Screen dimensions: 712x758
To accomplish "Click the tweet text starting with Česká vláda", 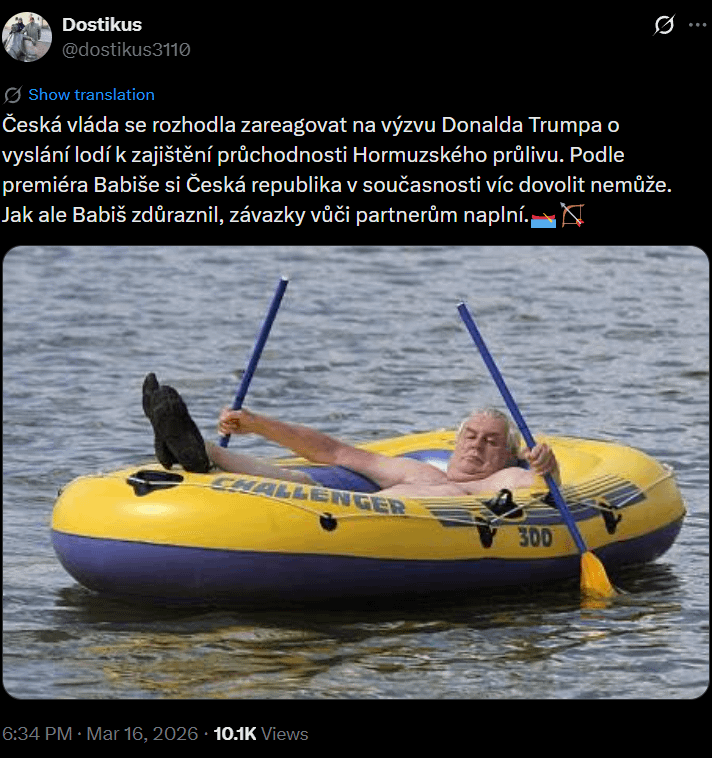I will pyautogui.click(x=337, y=170).
